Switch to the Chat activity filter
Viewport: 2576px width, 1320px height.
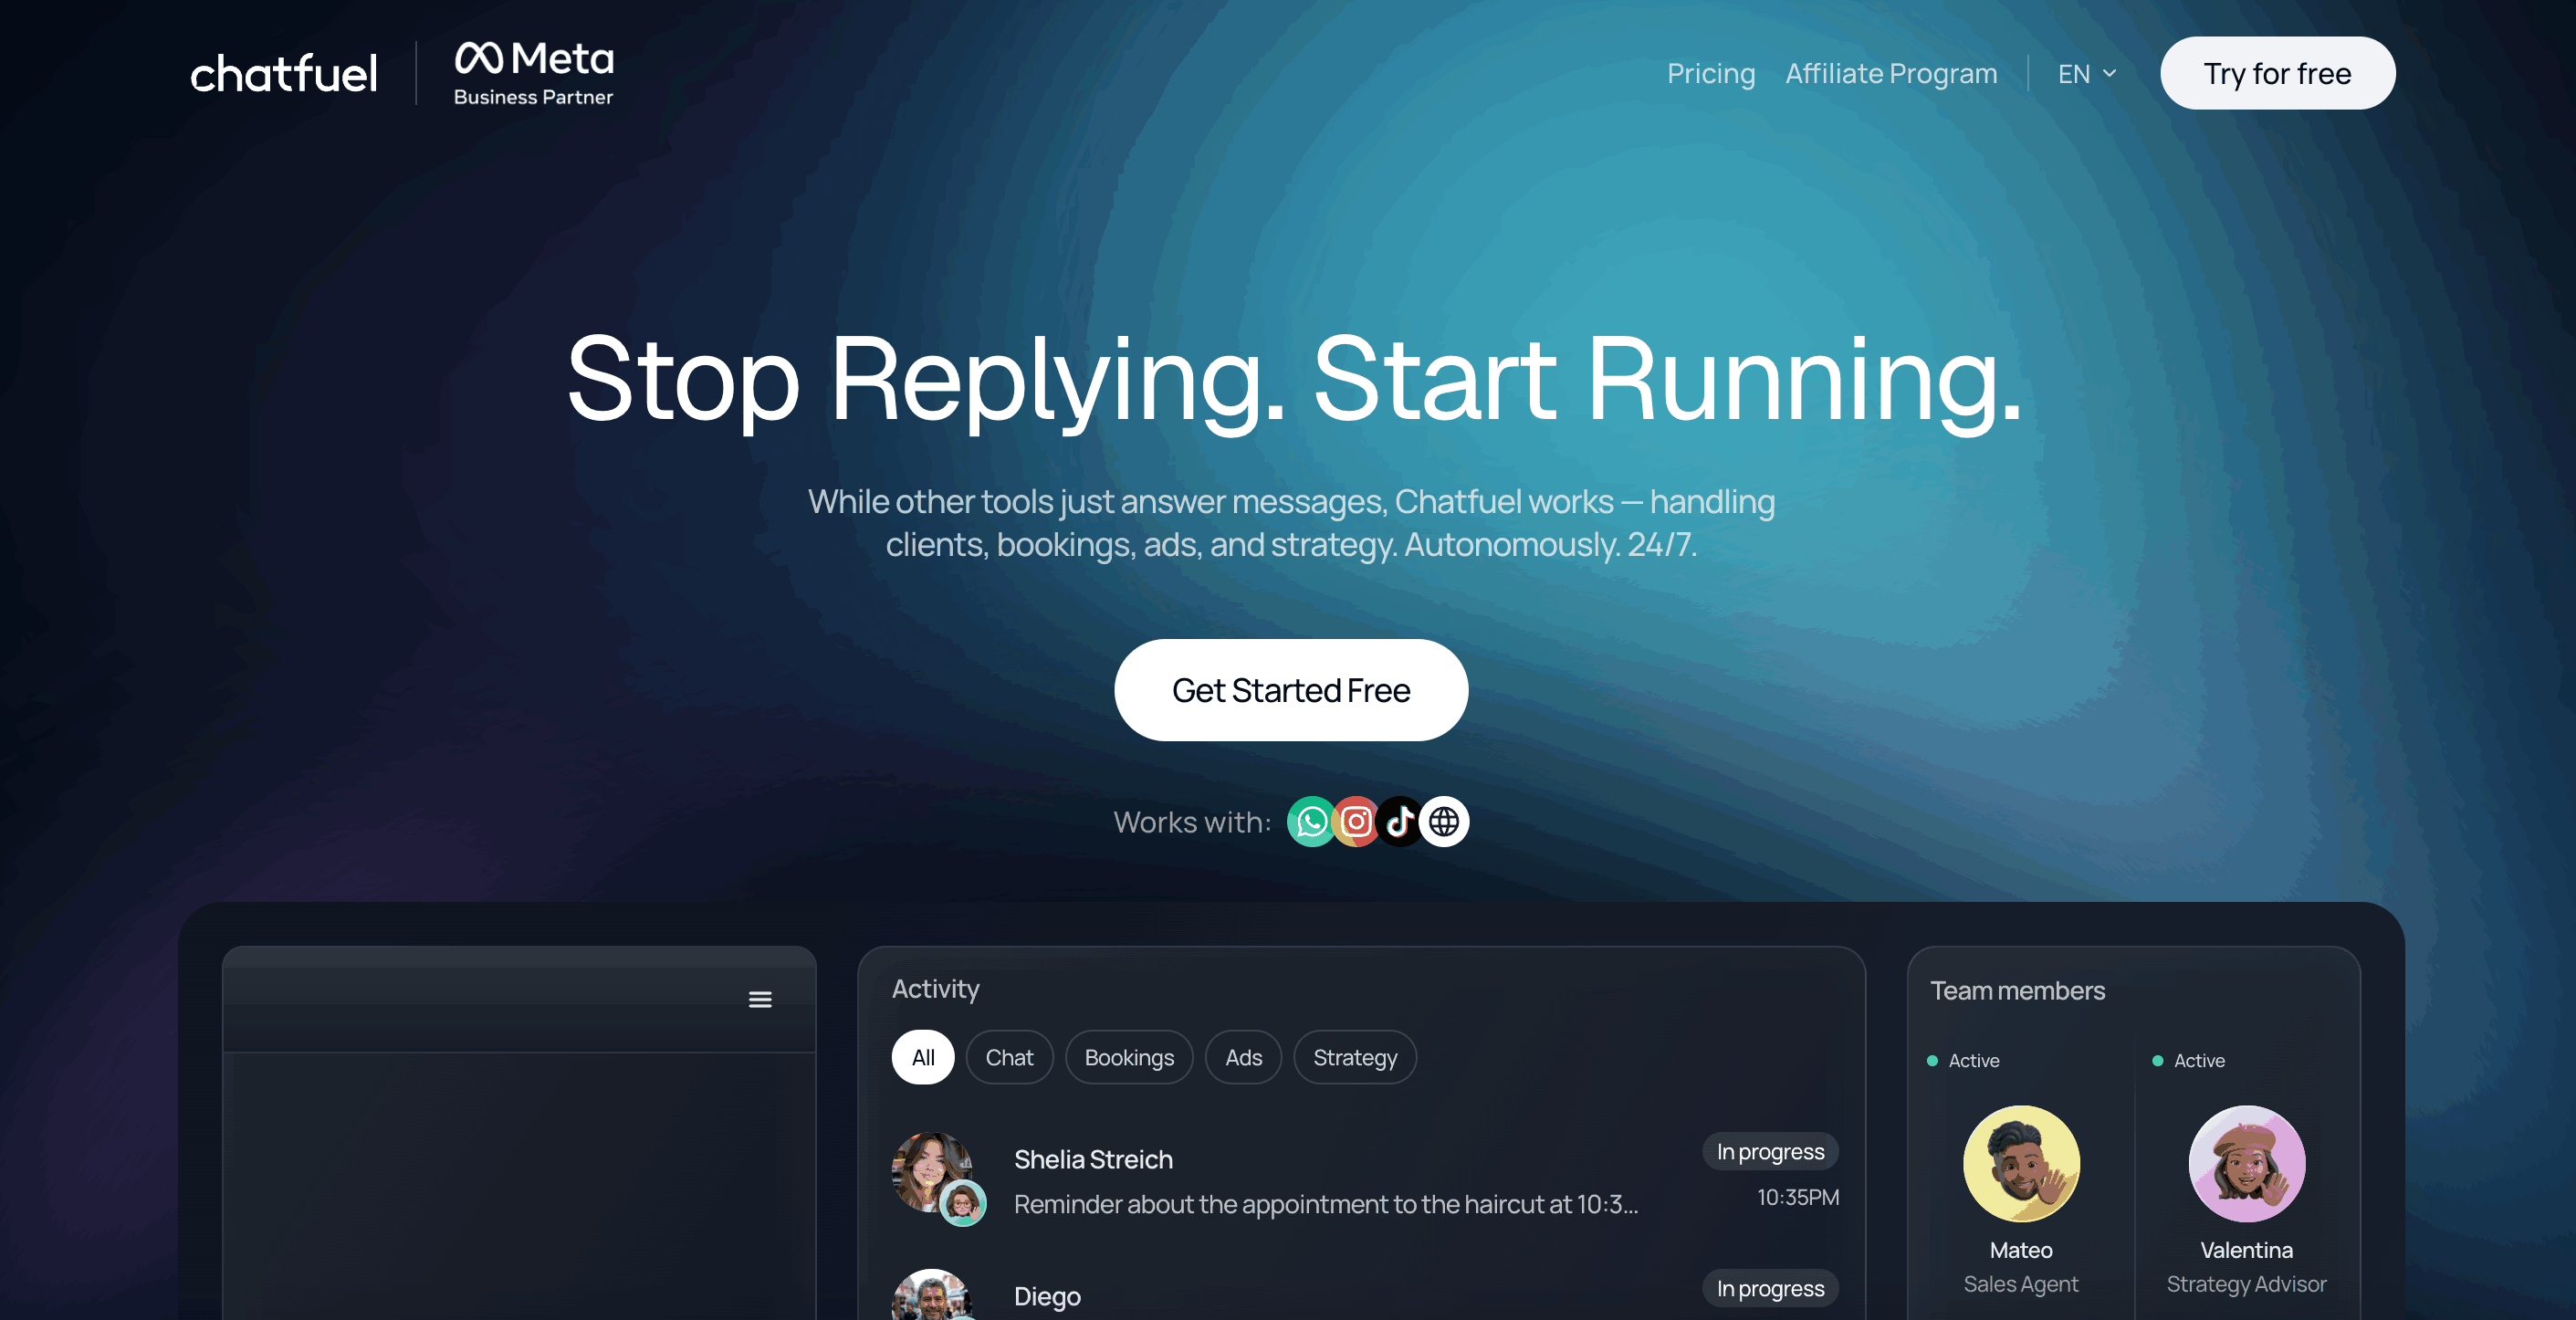pos(1009,1057)
